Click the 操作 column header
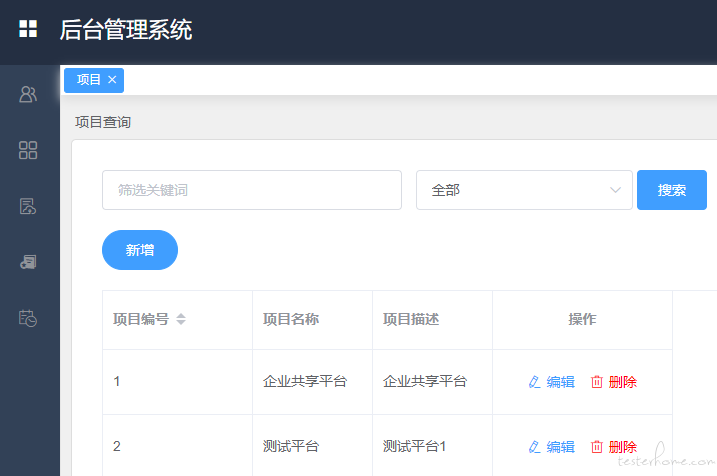The image size is (717, 476). [x=582, y=319]
